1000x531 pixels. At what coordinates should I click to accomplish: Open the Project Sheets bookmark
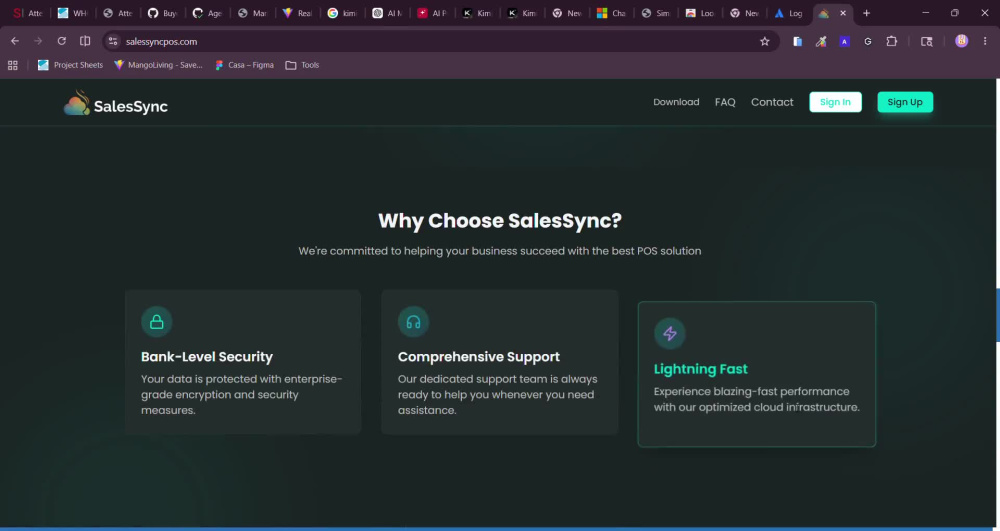point(70,65)
